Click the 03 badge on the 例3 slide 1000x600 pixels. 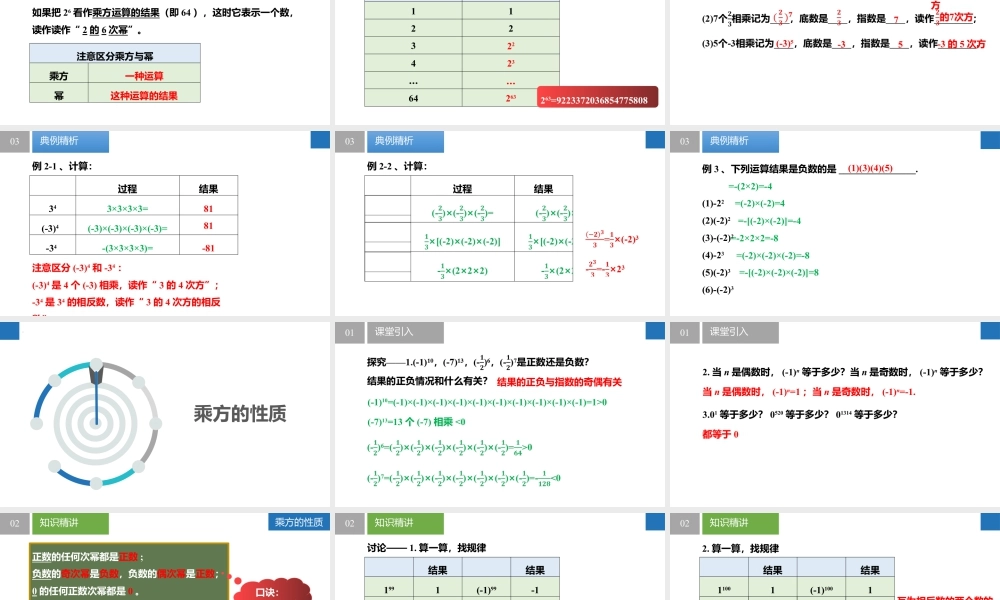point(684,141)
